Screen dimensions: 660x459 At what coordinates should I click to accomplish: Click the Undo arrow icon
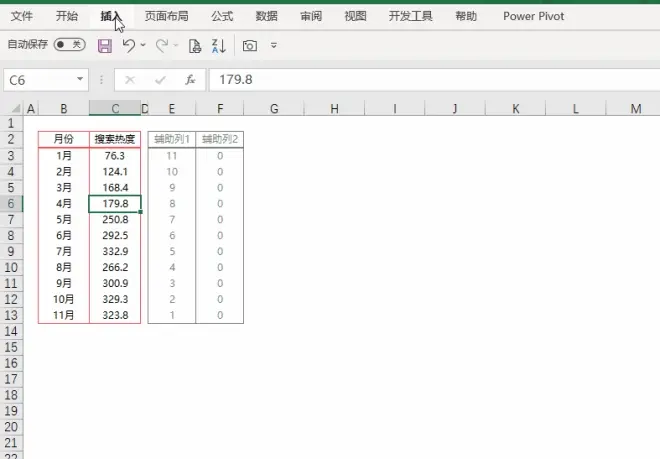129,45
